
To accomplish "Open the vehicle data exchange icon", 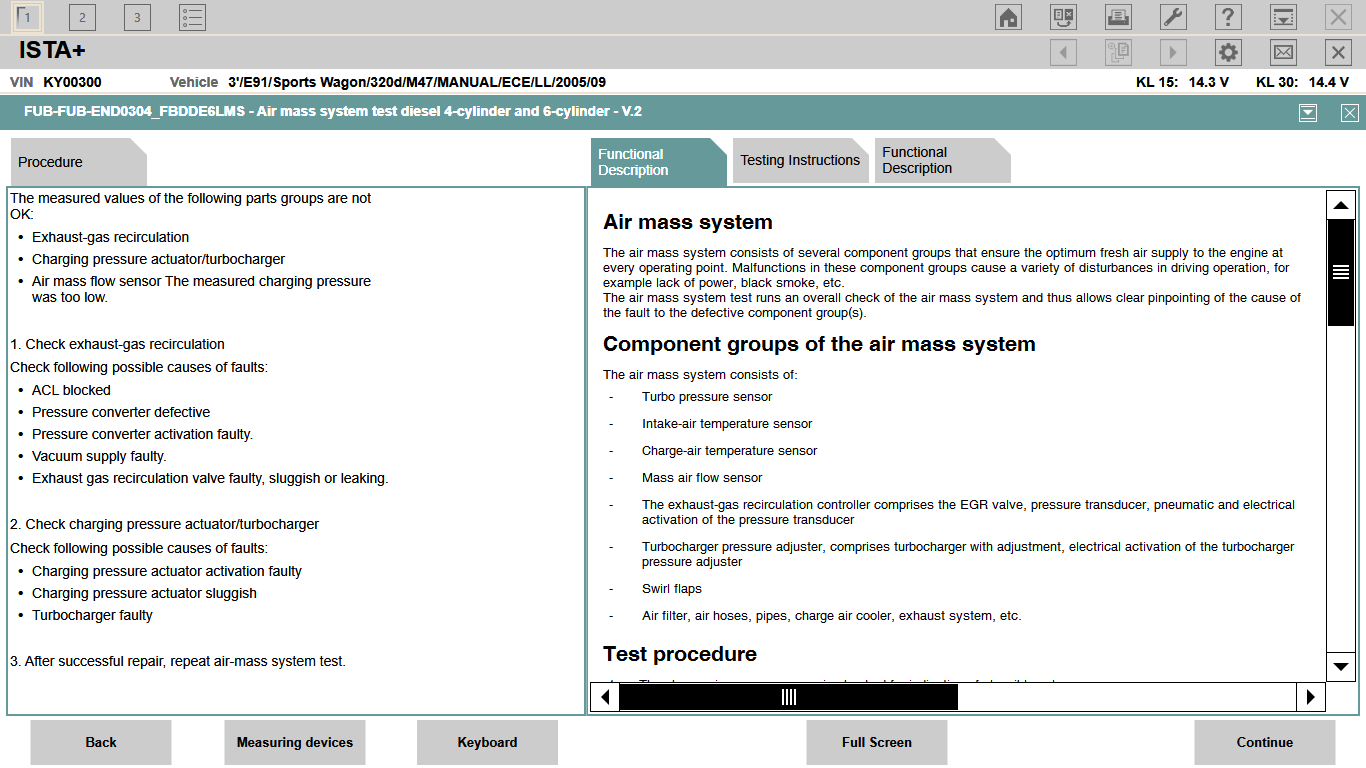I will pyautogui.click(x=1063, y=17).
